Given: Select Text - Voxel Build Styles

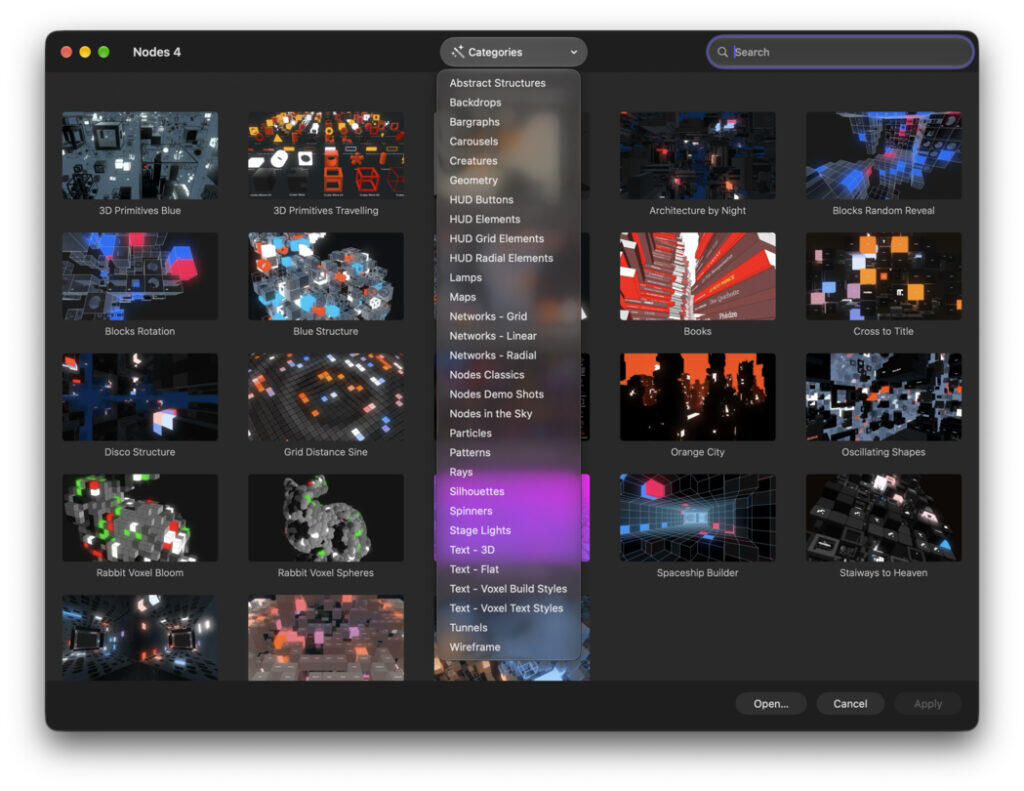Looking at the screenshot, I should point(508,589).
